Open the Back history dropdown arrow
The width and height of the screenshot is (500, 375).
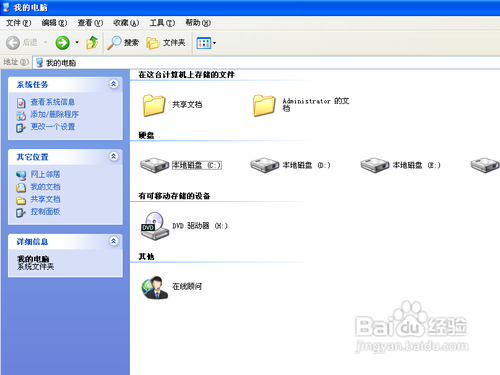[x=46, y=43]
